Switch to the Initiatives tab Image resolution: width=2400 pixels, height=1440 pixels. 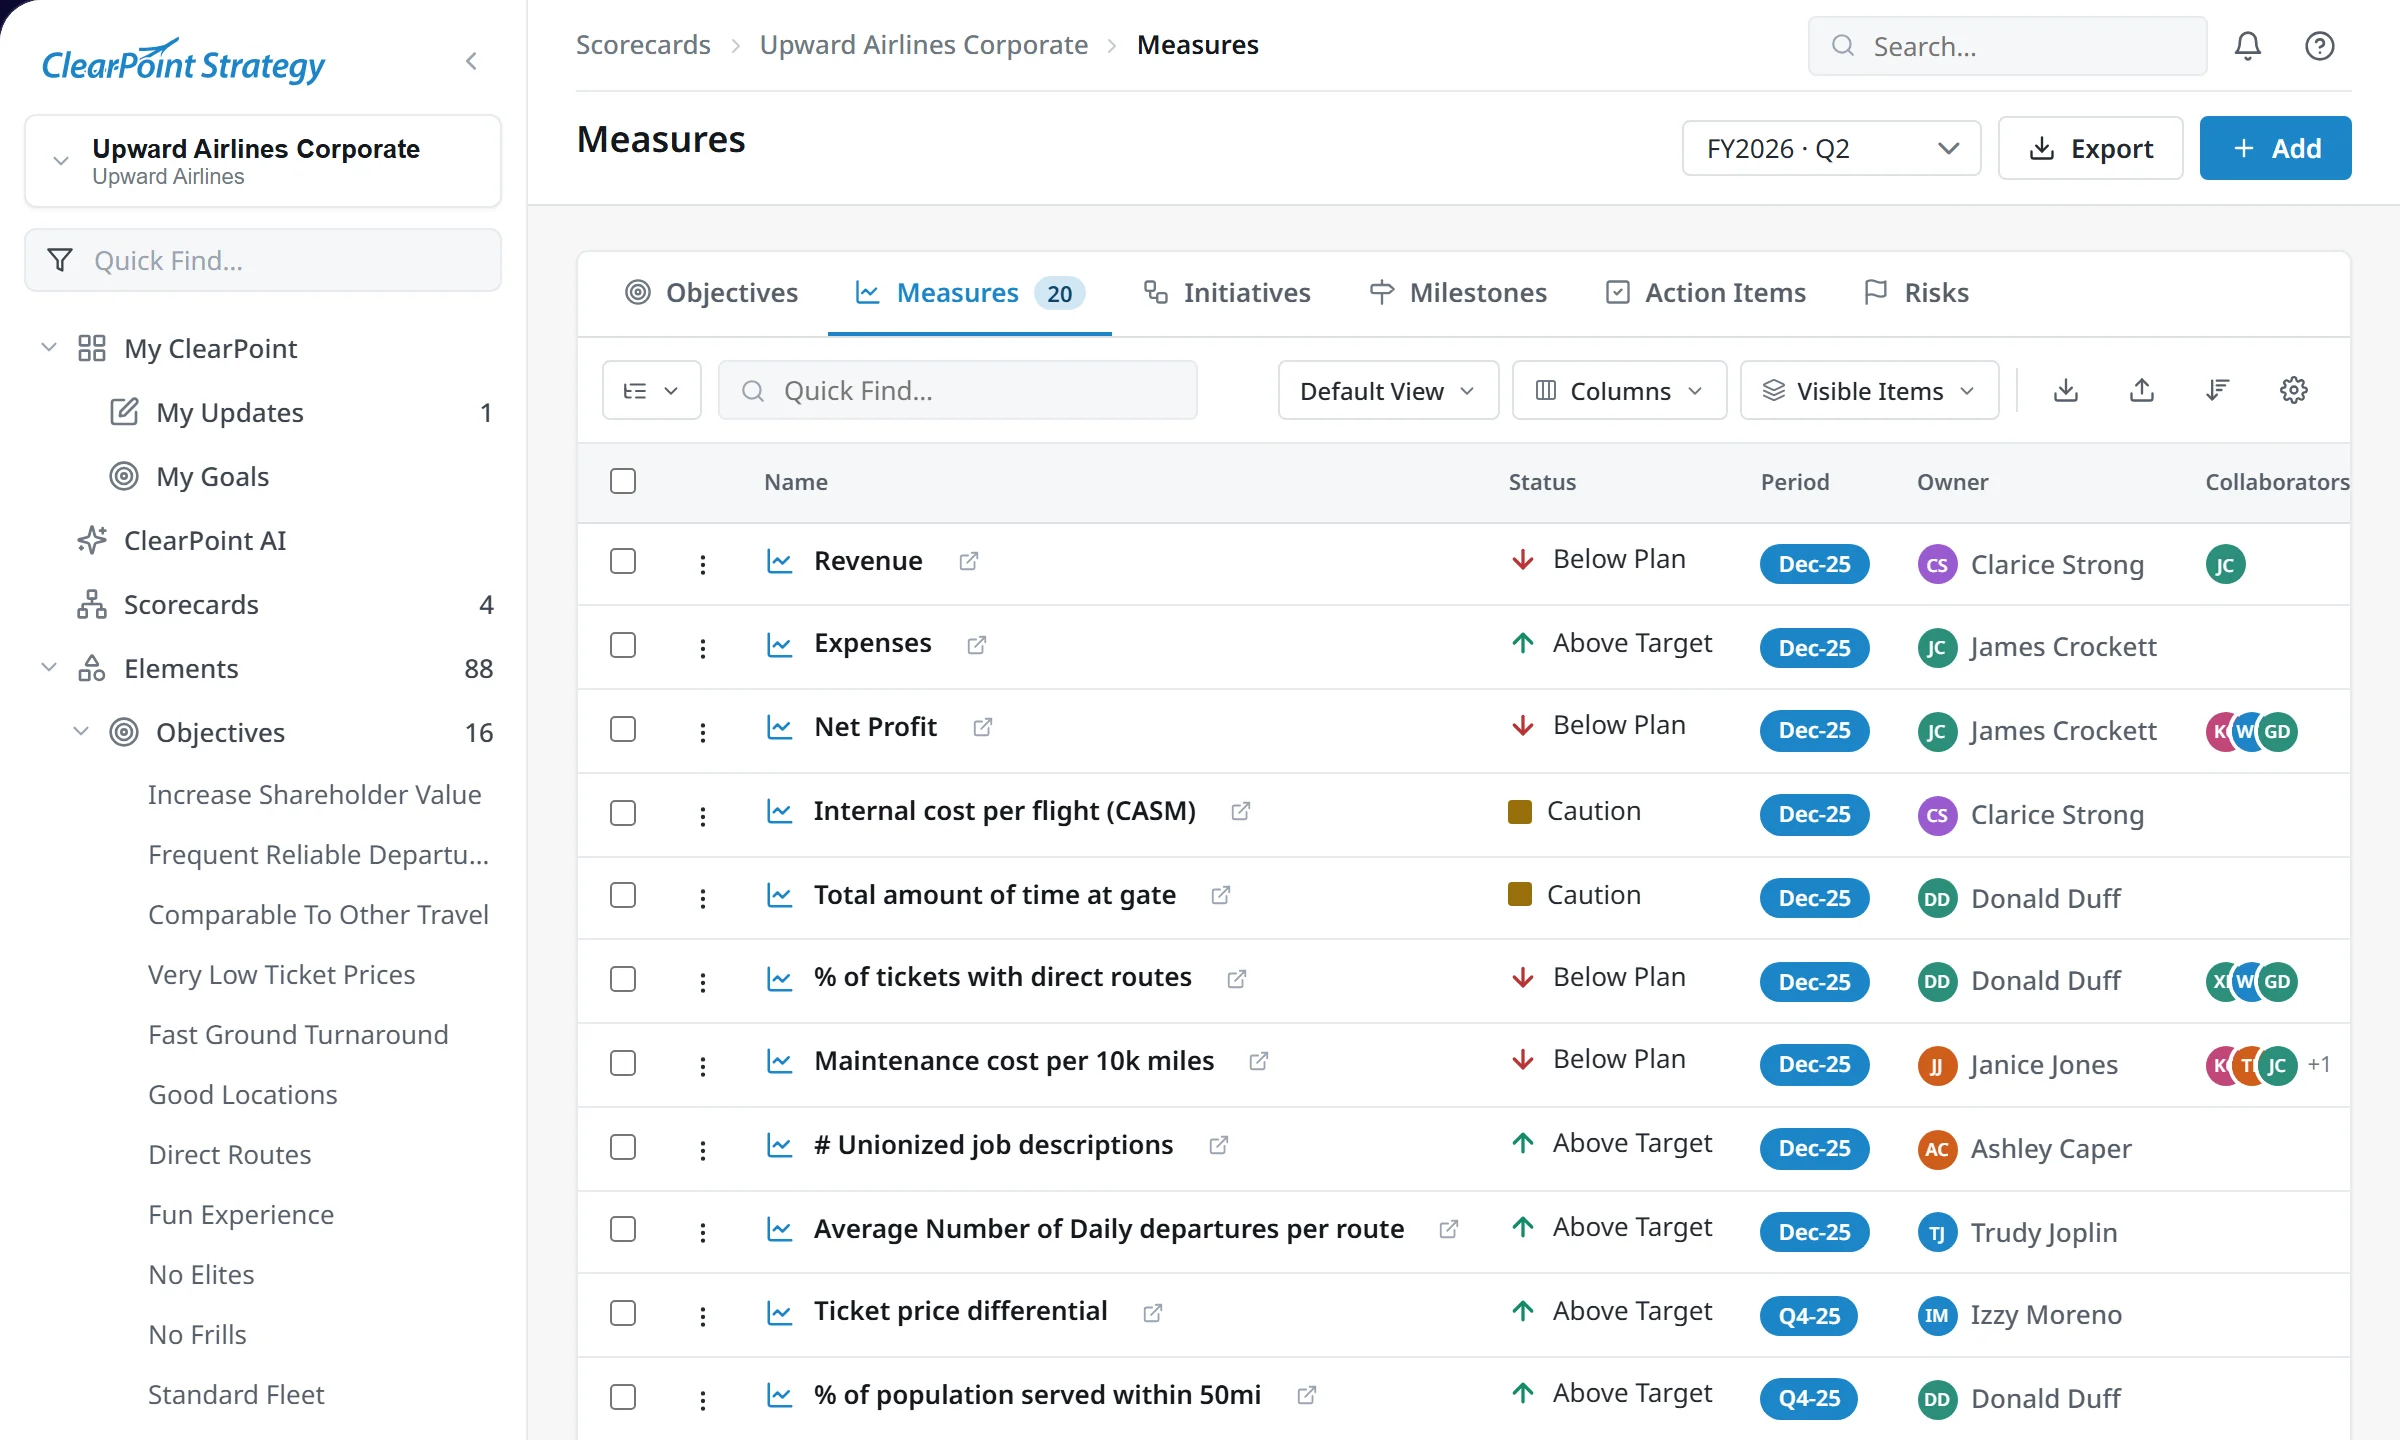[1227, 293]
